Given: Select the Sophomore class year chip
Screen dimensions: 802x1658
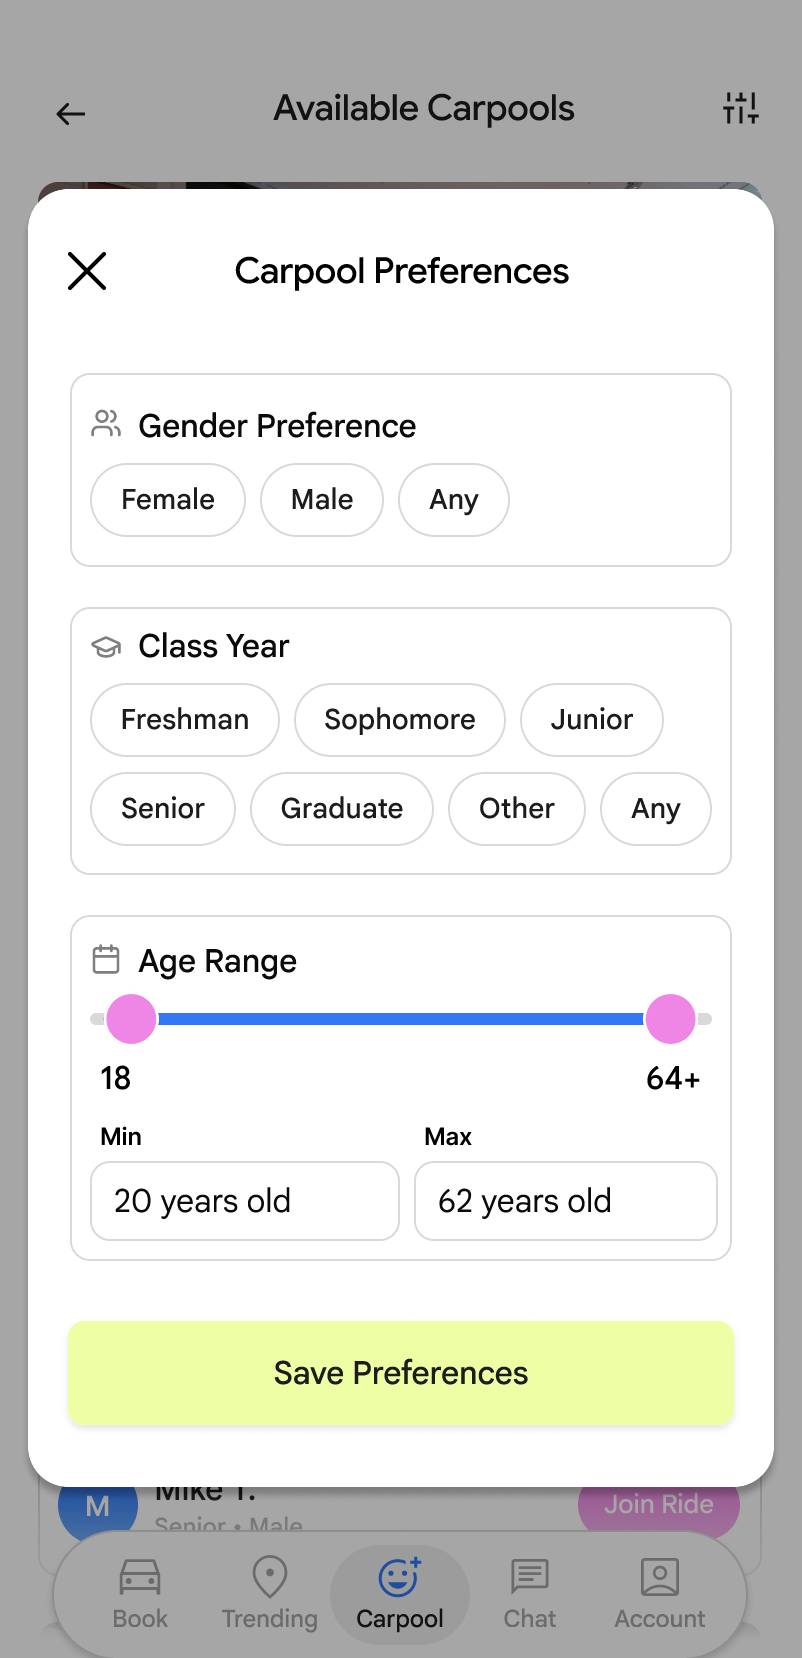Looking at the screenshot, I should 400,720.
